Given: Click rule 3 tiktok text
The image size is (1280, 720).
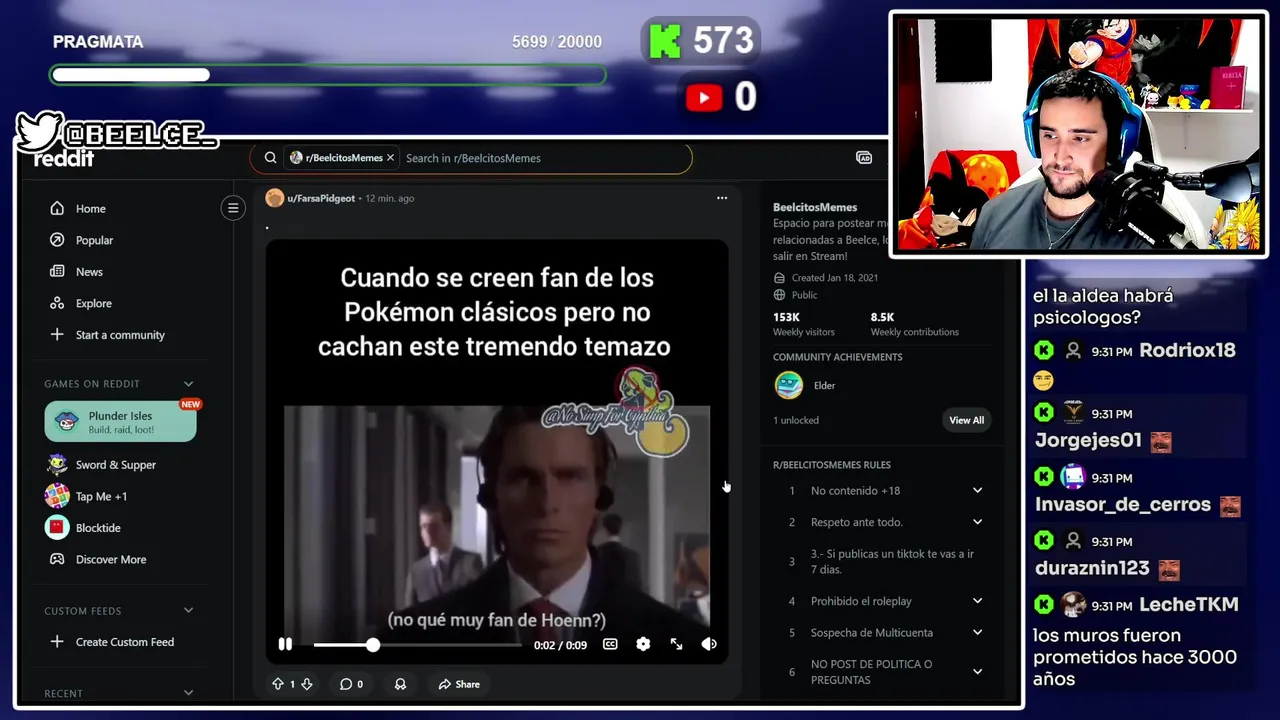Looking at the screenshot, I should click(892, 562).
